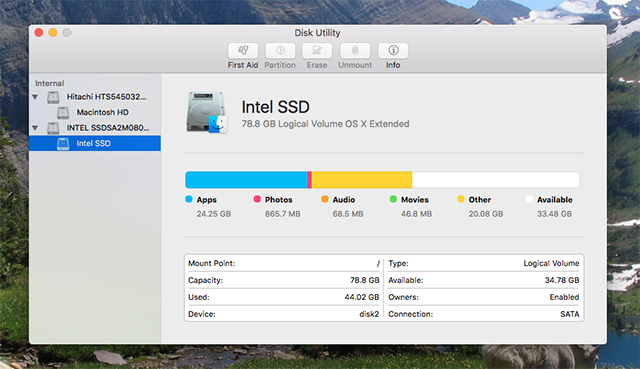Click the INTEL SSDSA2M080 drive icon

(53, 128)
